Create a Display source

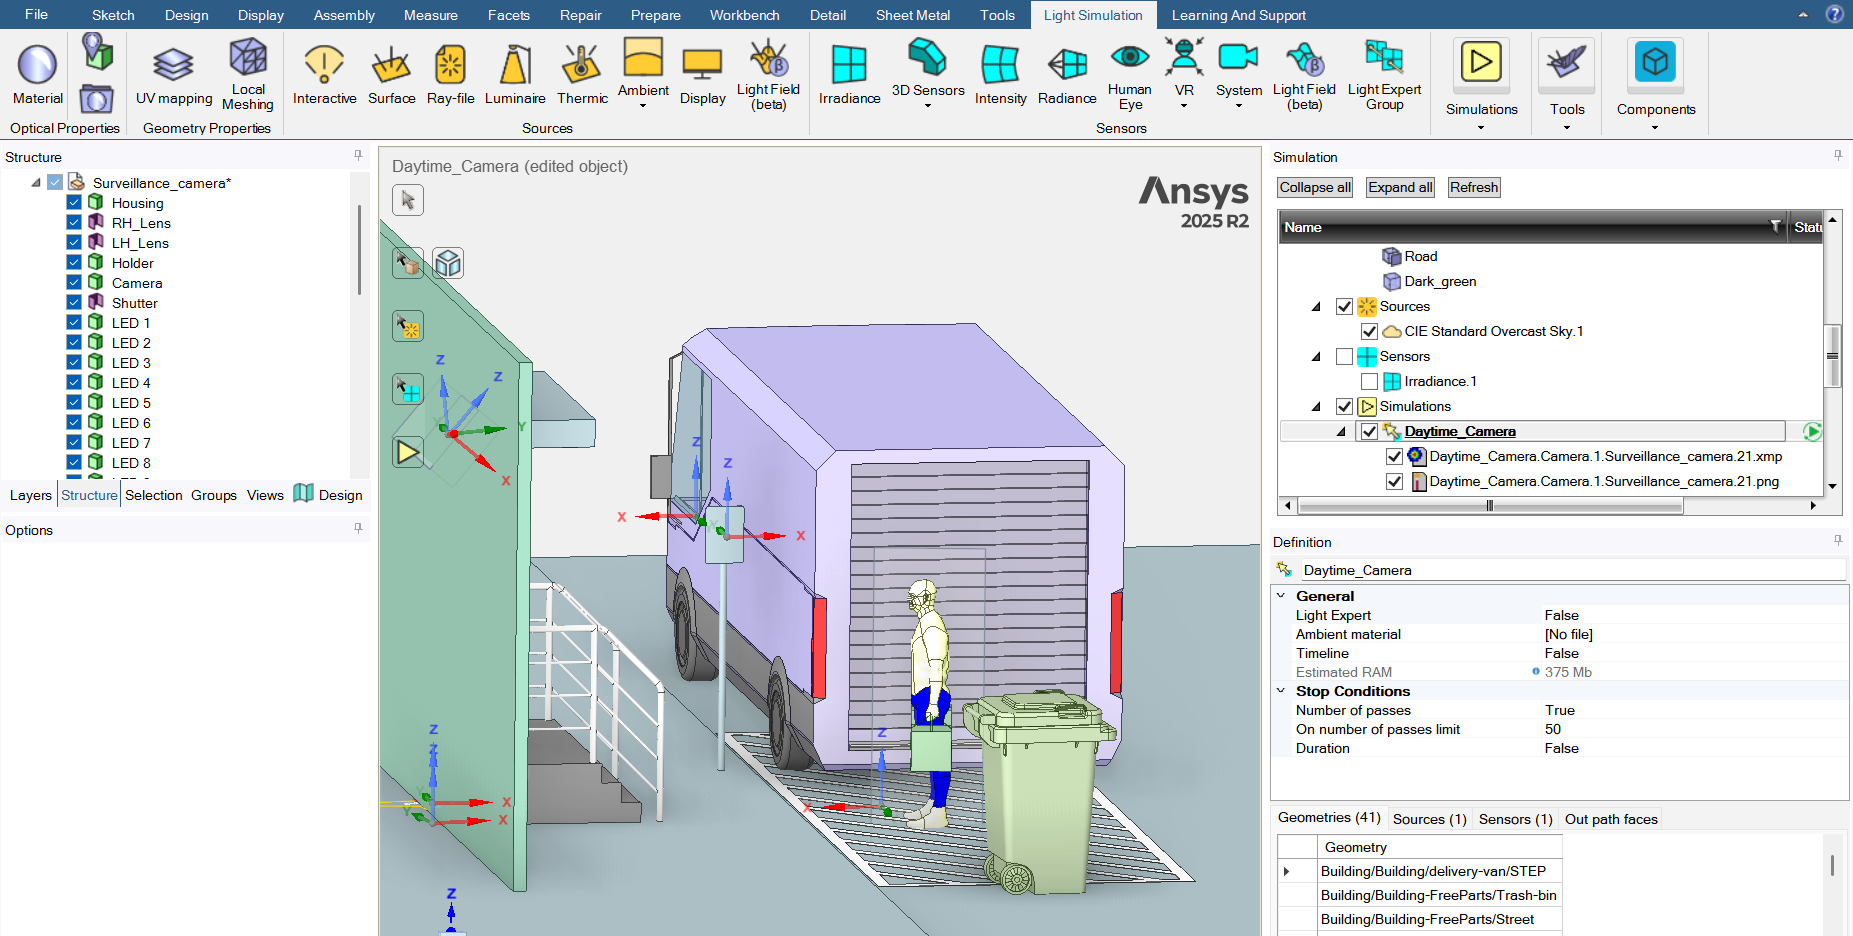[x=702, y=75]
